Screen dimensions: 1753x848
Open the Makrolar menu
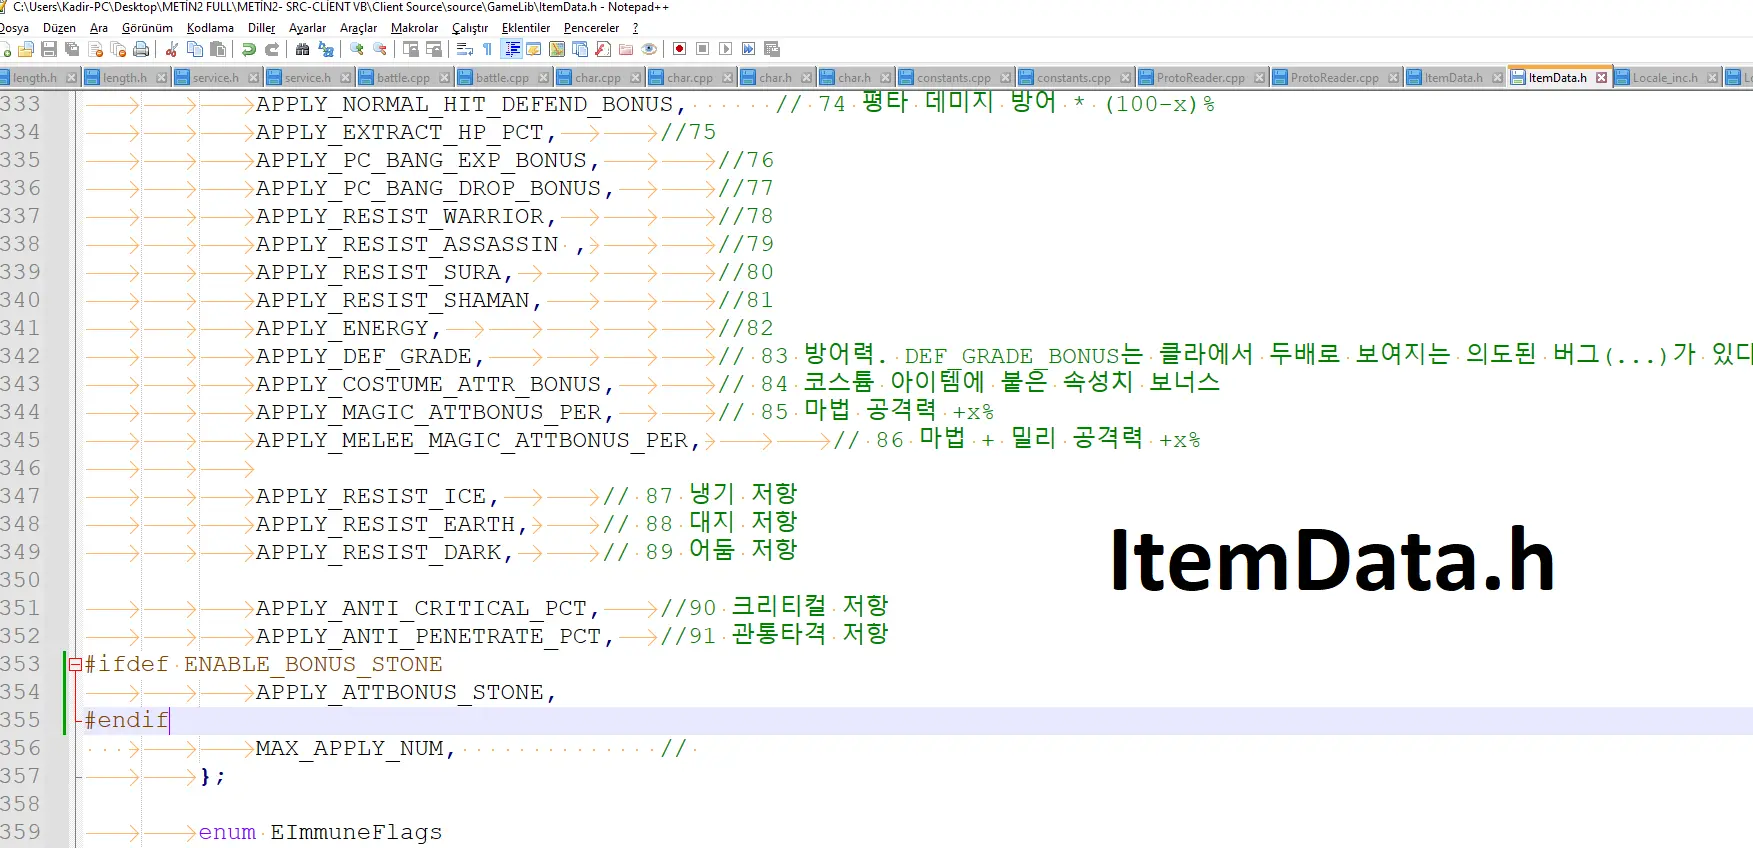[x=414, y=28]
